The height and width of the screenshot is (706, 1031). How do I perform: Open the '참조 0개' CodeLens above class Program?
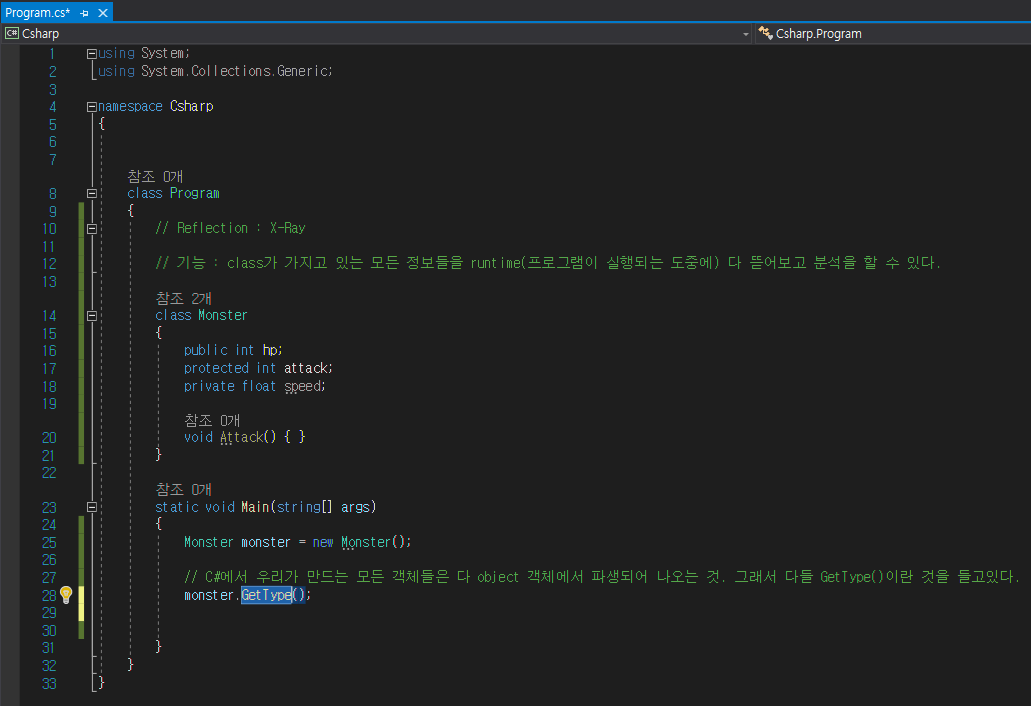coord(155,176)
